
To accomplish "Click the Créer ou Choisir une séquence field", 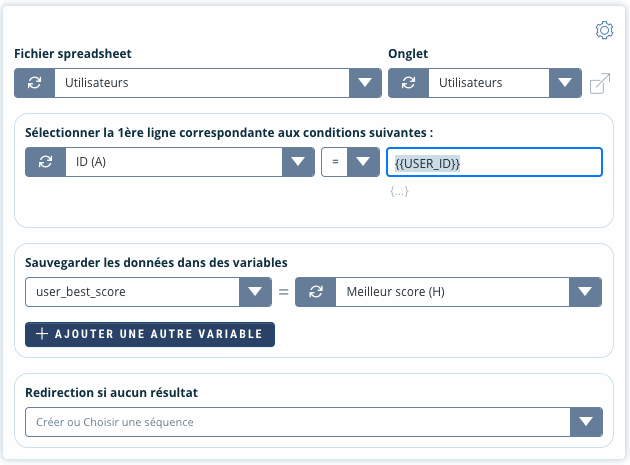I will (297, 422).
